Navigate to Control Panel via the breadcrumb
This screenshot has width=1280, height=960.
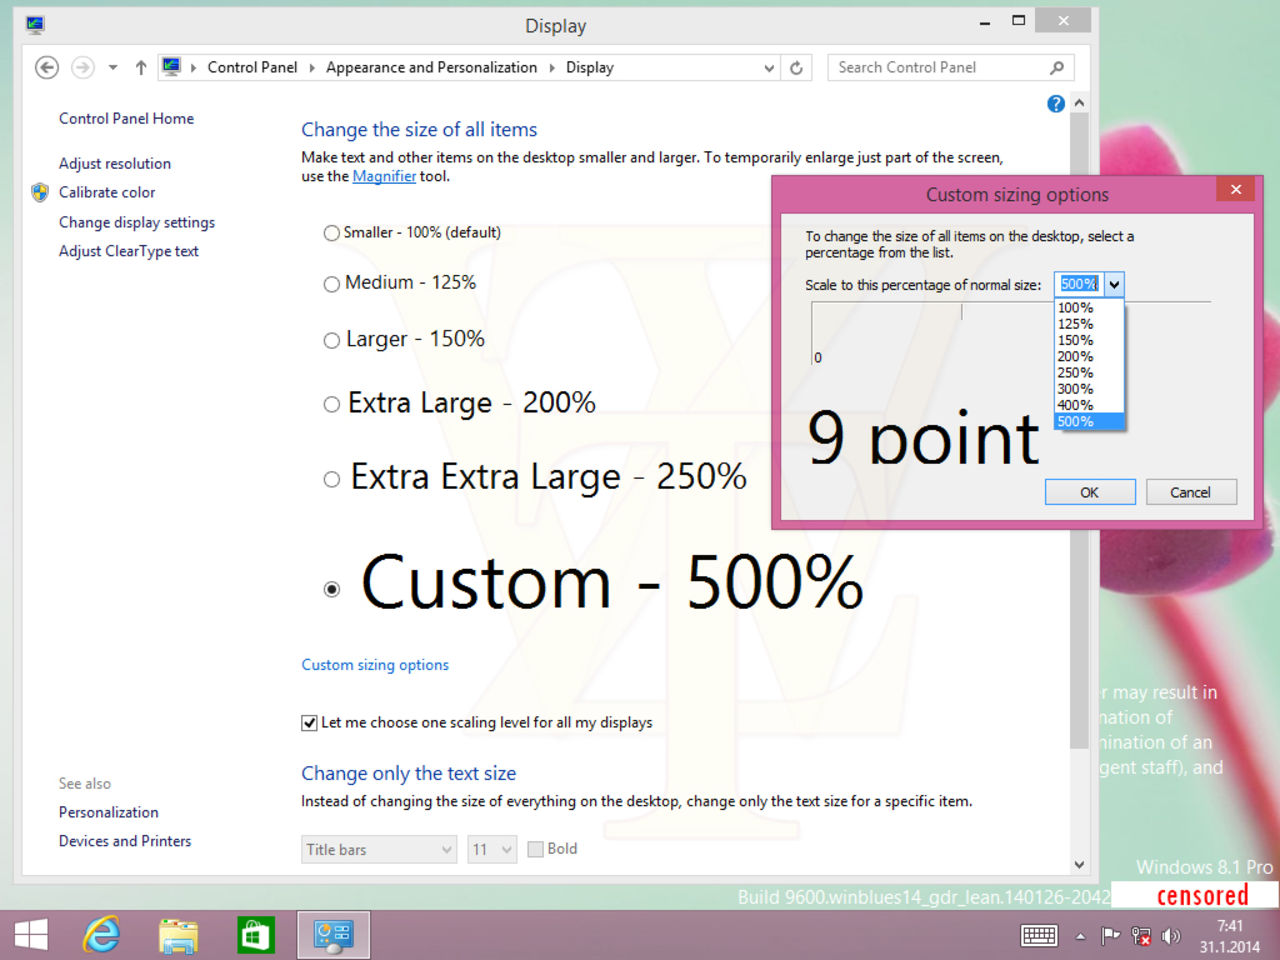point(252,67)
